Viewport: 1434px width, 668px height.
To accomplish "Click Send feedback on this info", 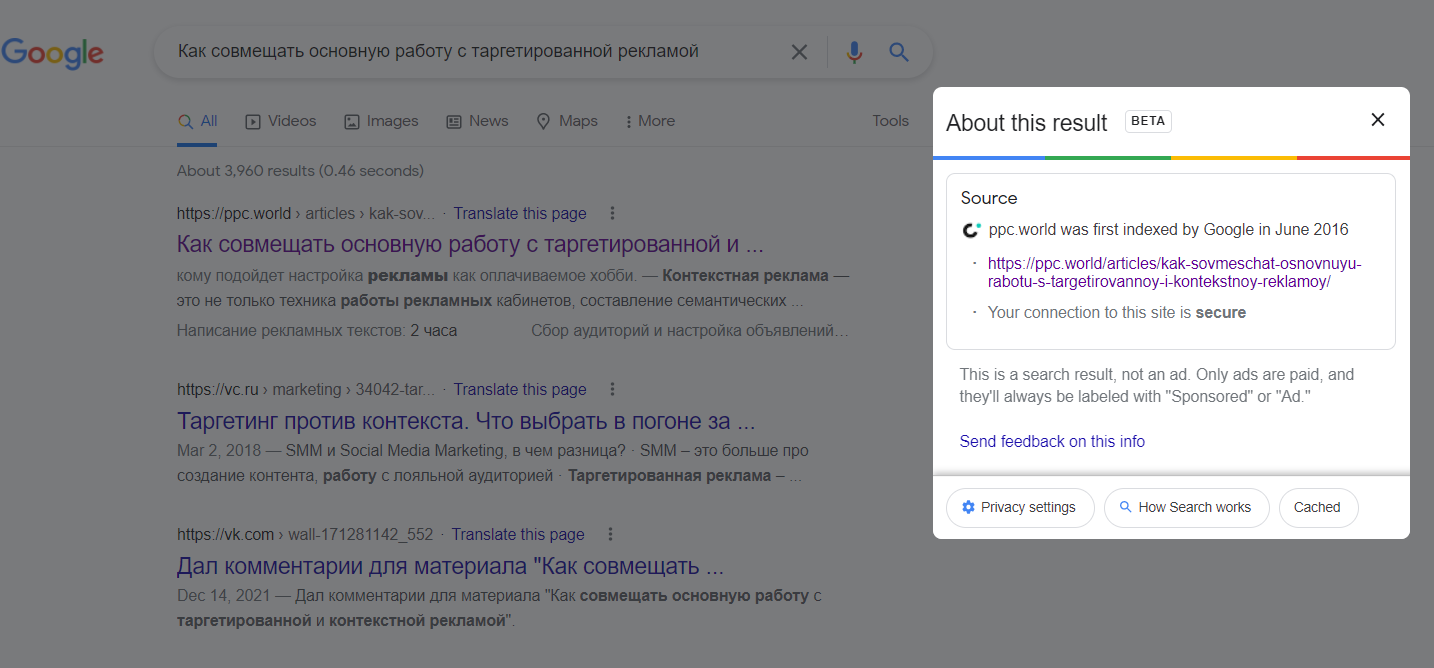I will 1052,441.
